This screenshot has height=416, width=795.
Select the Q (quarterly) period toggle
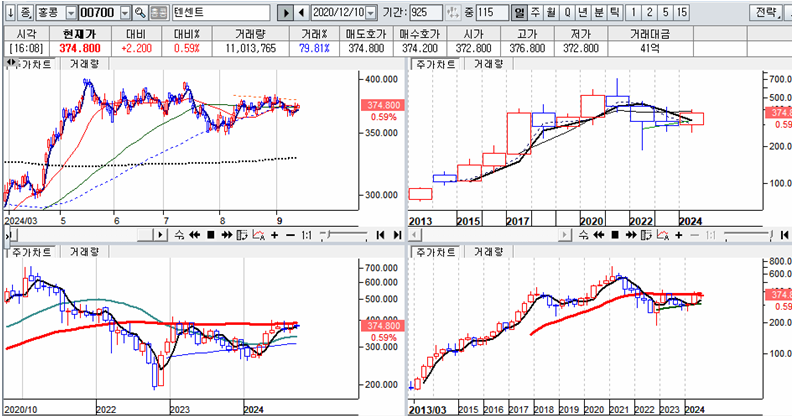[567, 13]
